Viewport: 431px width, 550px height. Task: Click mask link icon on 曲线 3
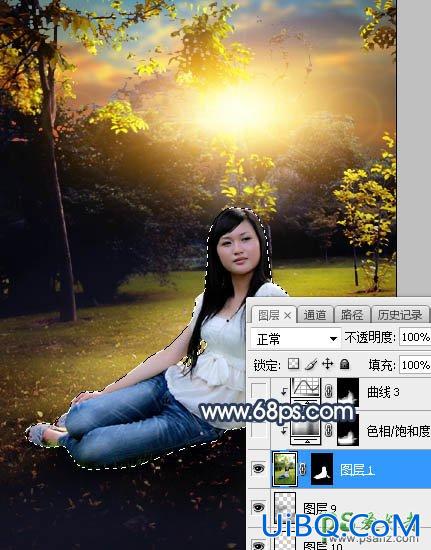click(329, 391)
